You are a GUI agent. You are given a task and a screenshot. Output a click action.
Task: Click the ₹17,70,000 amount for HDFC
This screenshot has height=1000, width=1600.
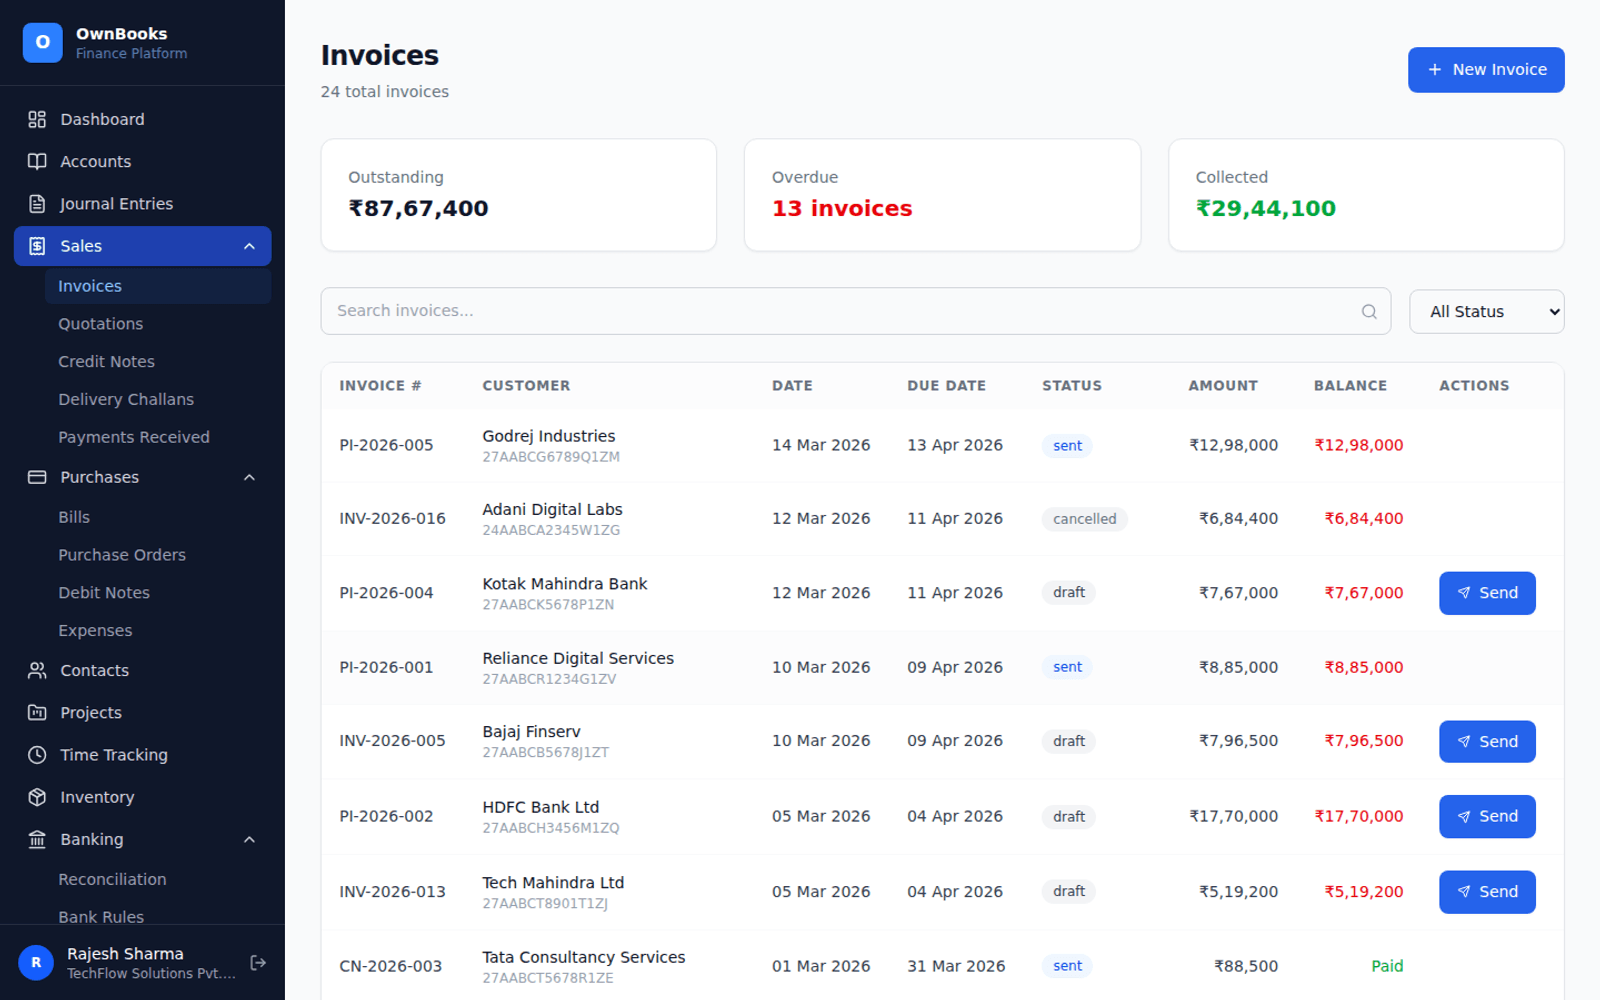click(x=1233, y=816)
